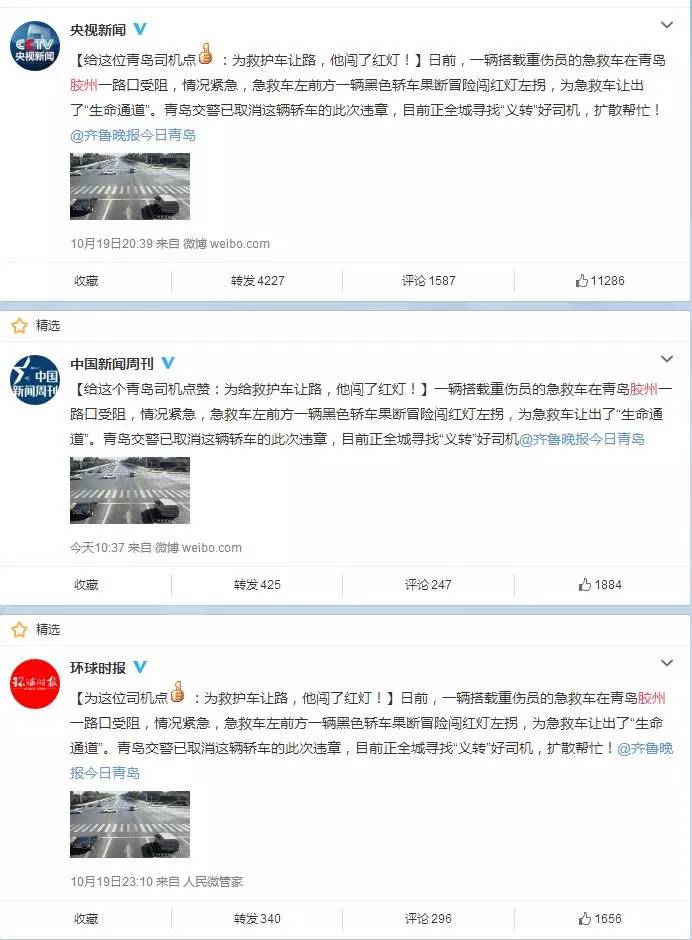The height and width of the screenshot is (940, 692).
Task: Click the 胶州 location link in 环球时报 post
Action: (x=652, y=698)
